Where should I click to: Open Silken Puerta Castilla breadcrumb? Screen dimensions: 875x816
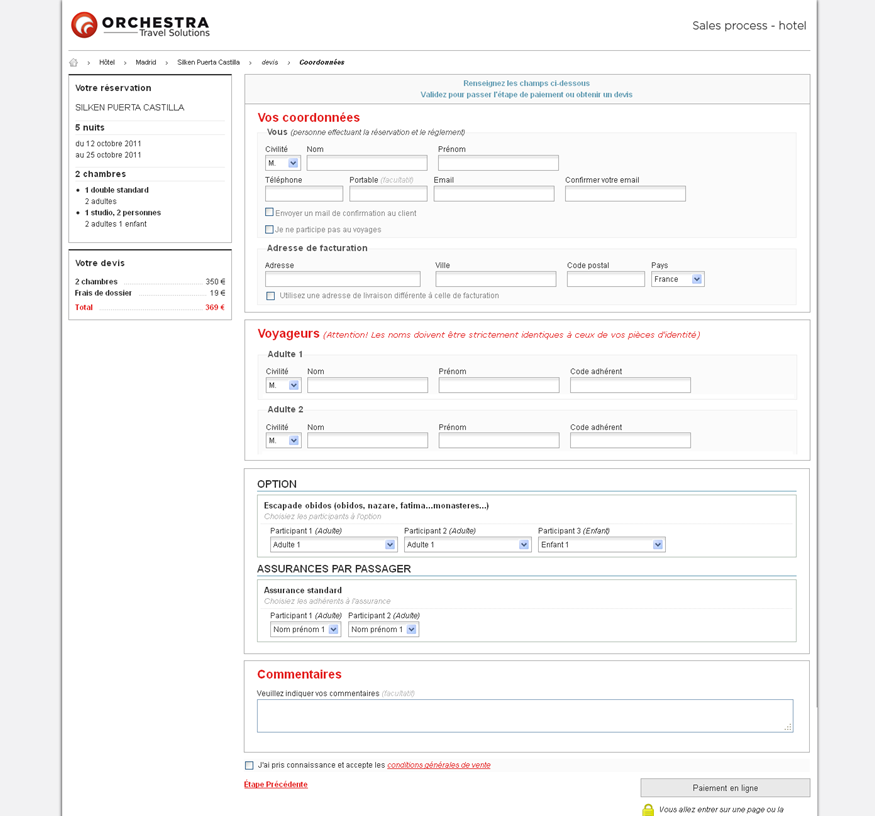(208, 63)
